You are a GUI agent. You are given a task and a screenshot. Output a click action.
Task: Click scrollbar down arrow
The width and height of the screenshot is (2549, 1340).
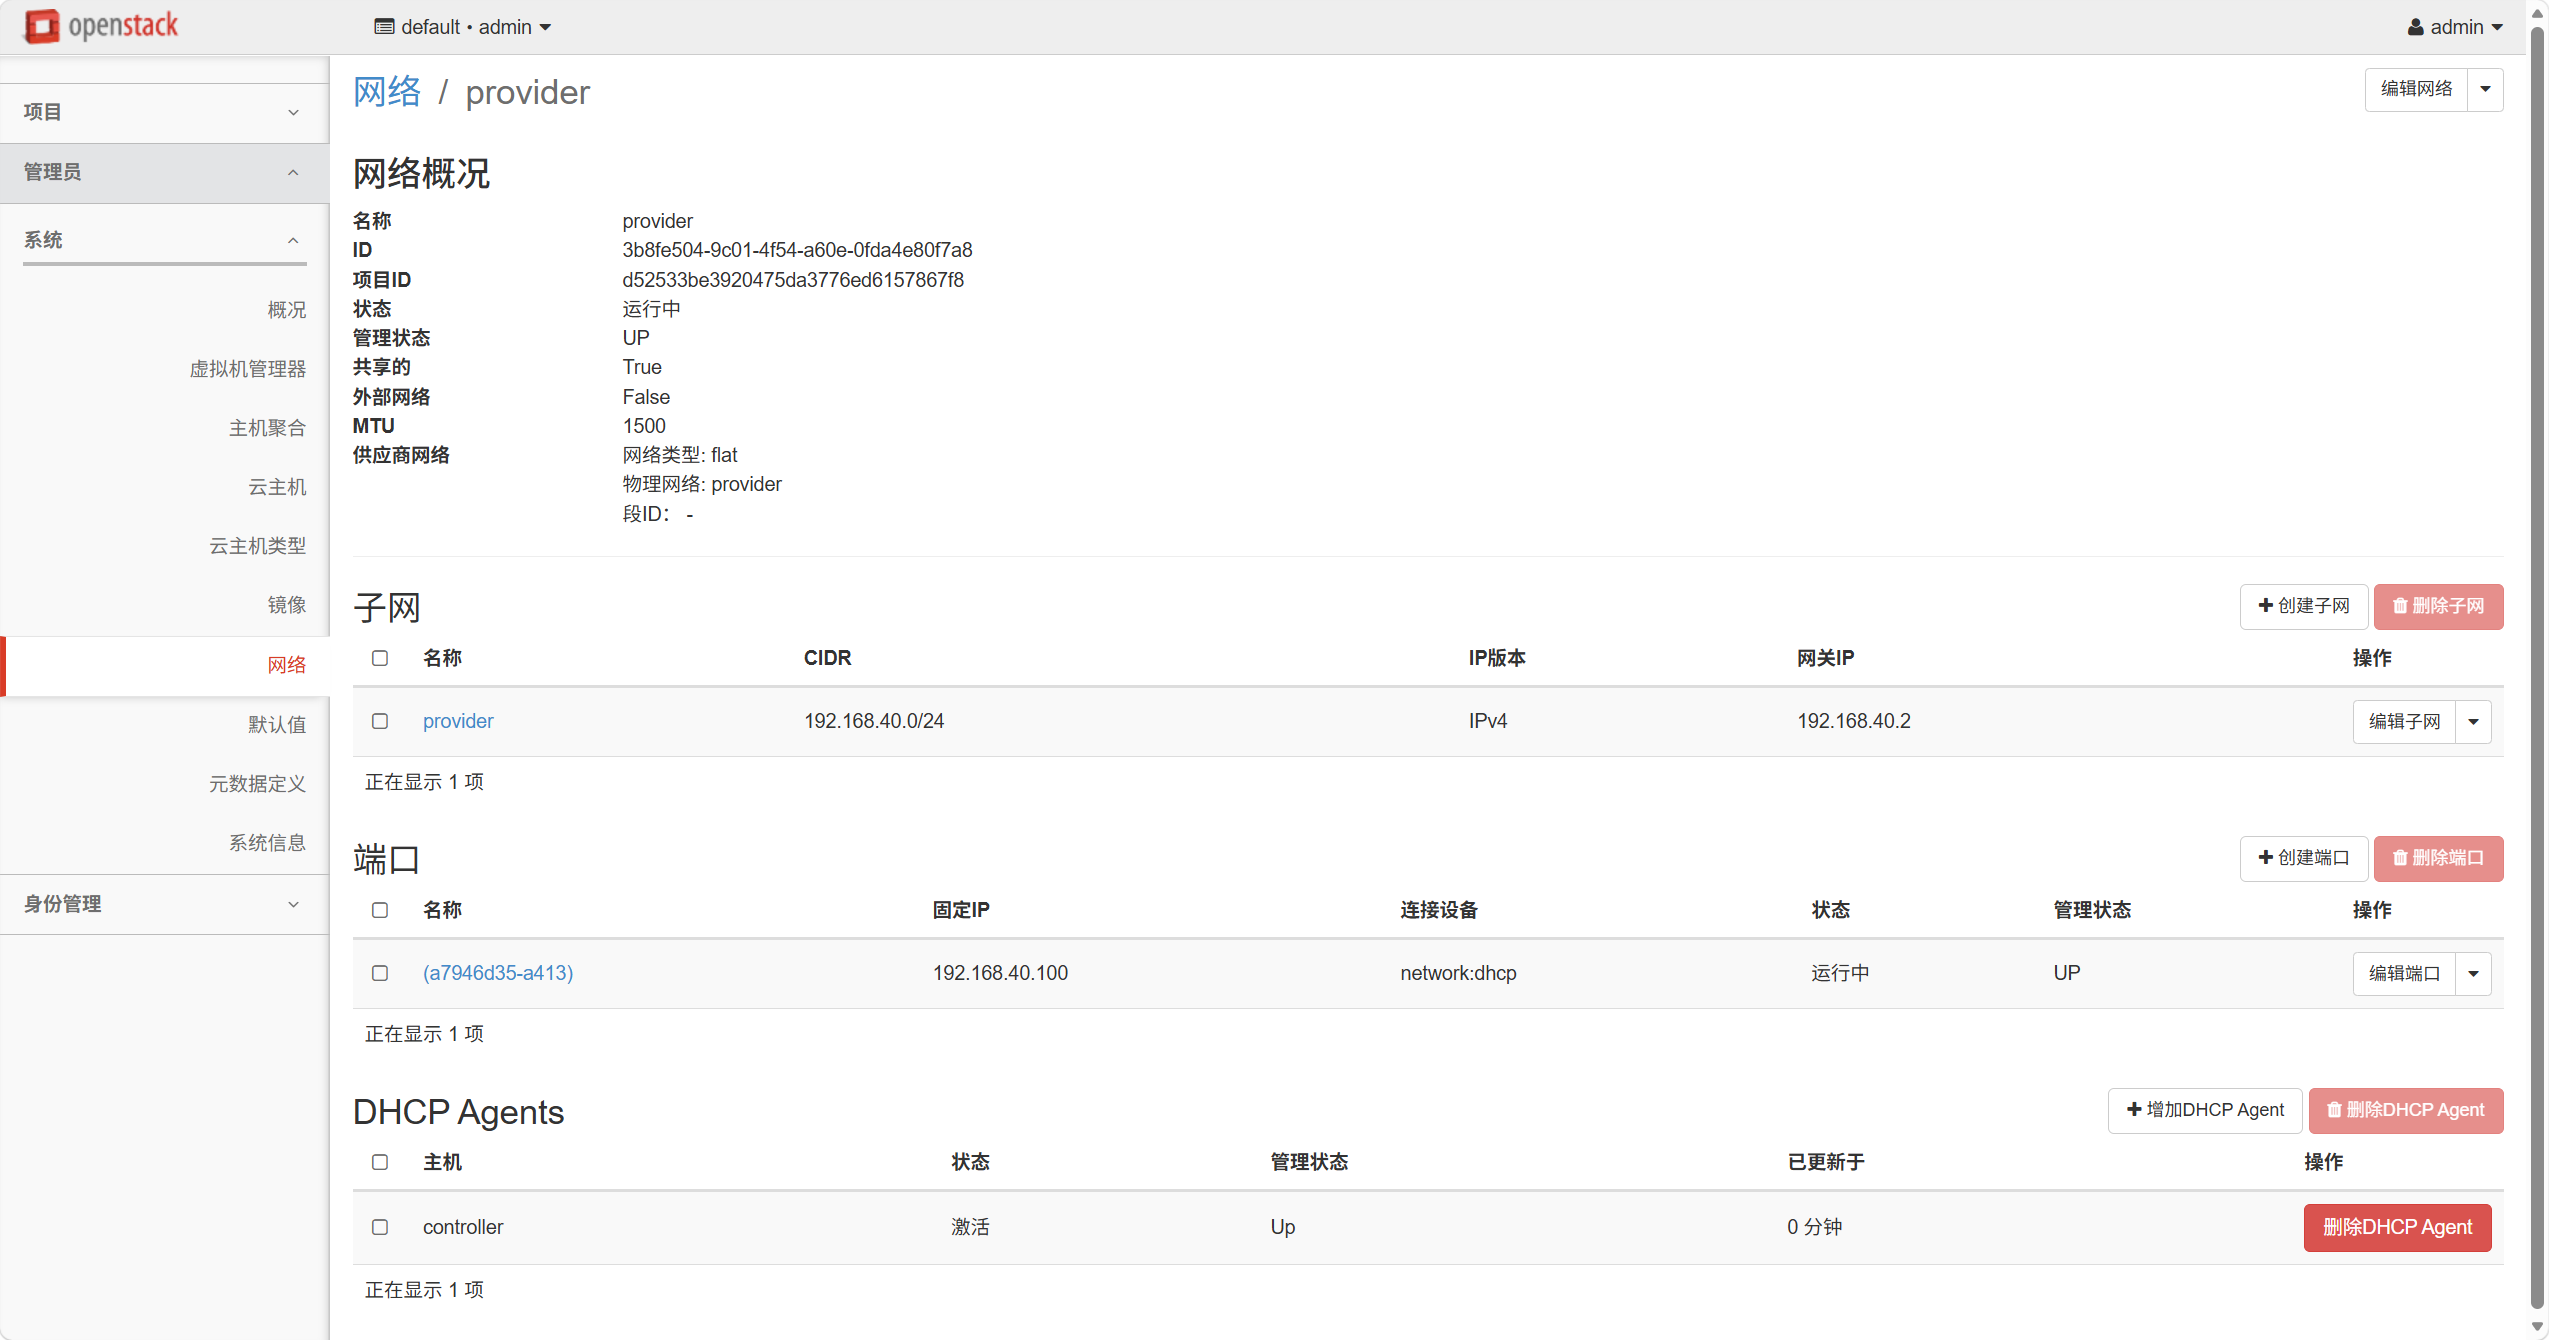point(2537,1327)
